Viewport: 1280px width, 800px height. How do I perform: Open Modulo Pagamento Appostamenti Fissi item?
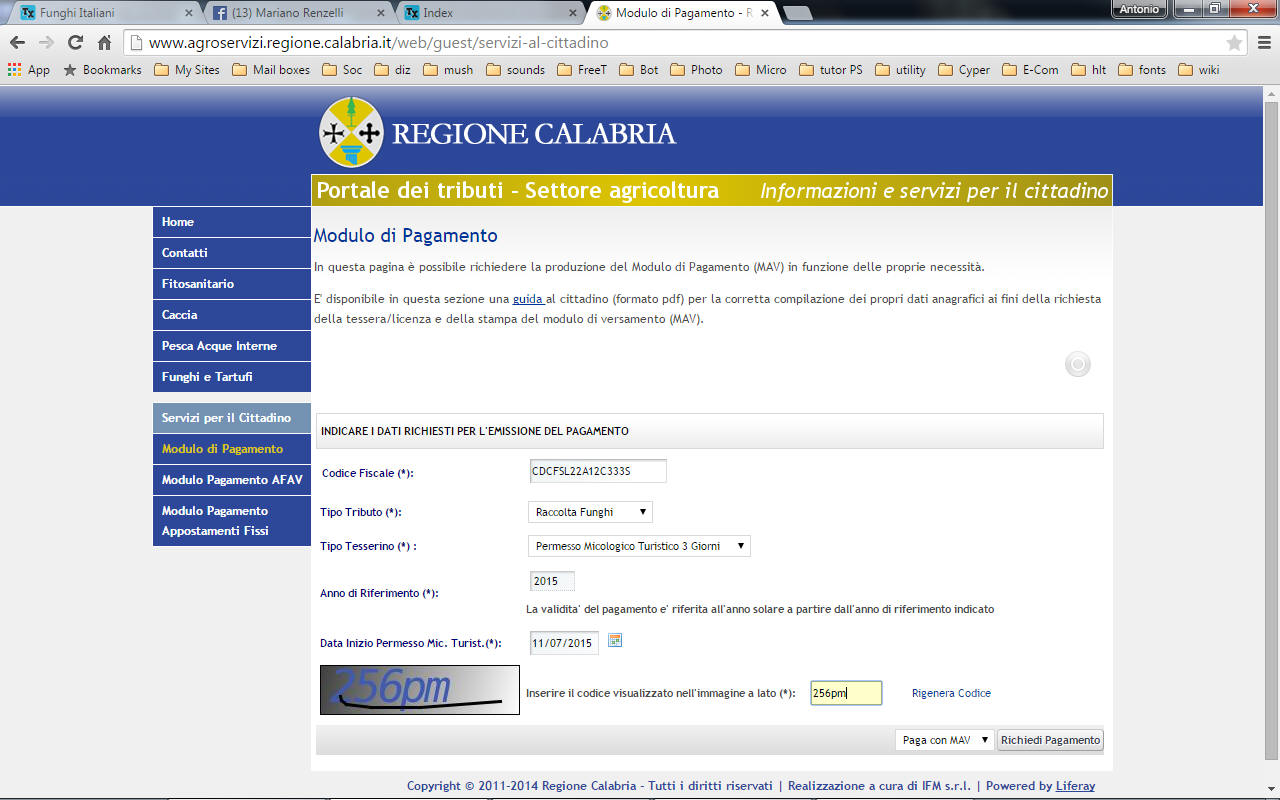tap(232, 521)
